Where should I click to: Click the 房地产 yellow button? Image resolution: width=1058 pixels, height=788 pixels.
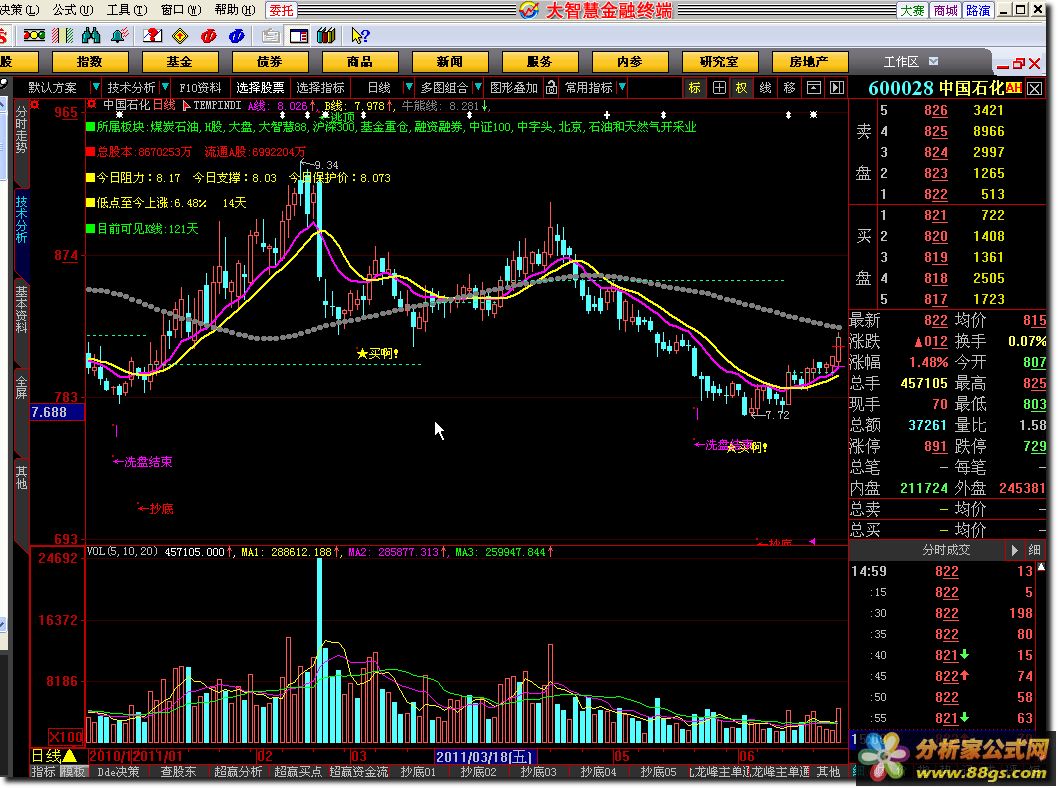pos(809,62)
